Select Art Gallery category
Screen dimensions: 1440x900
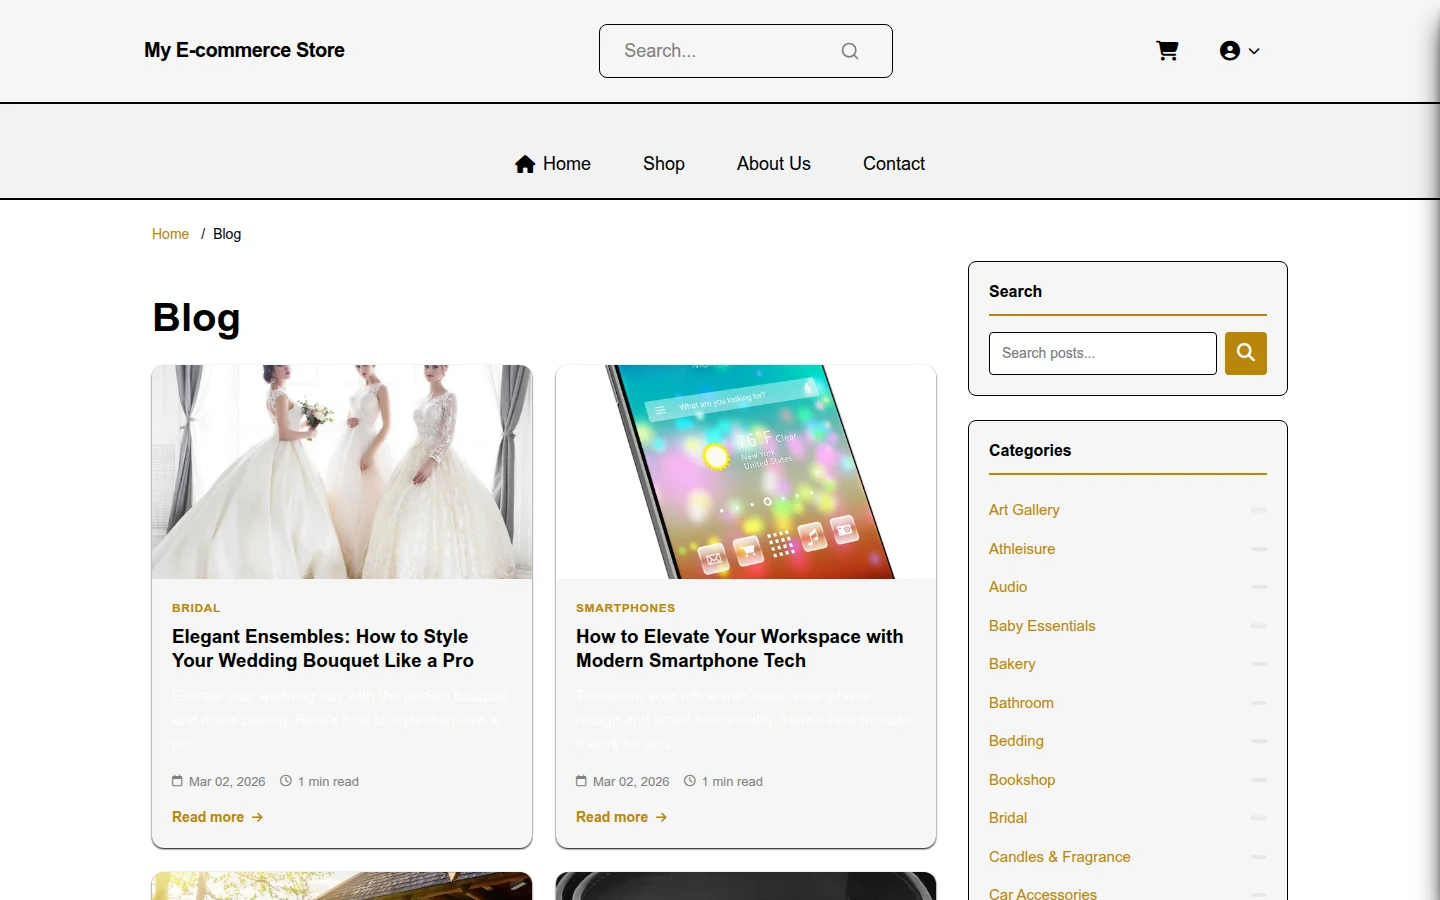[1024, 510]
